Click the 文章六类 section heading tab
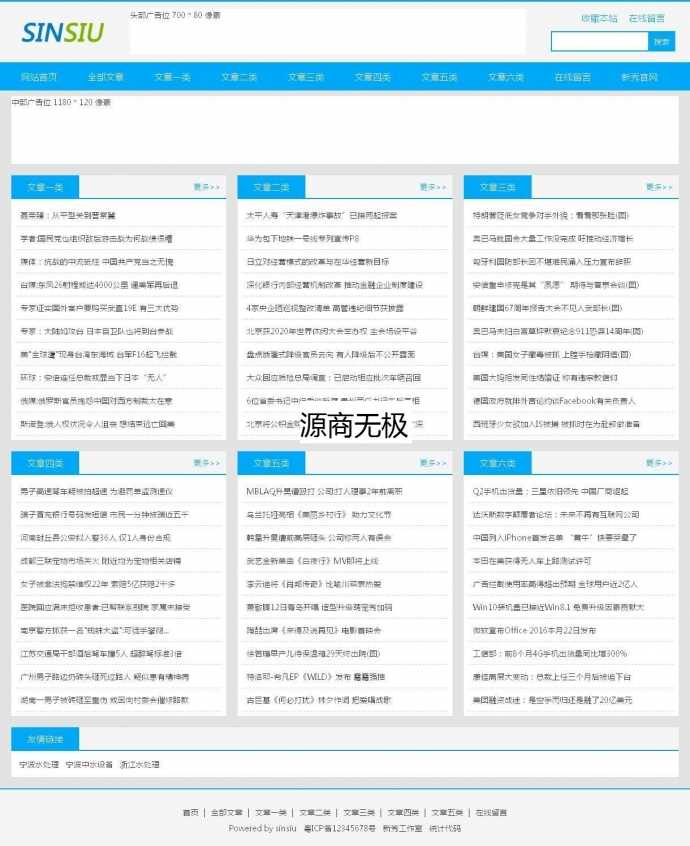690x846 pixels. (x=497, y=463)
